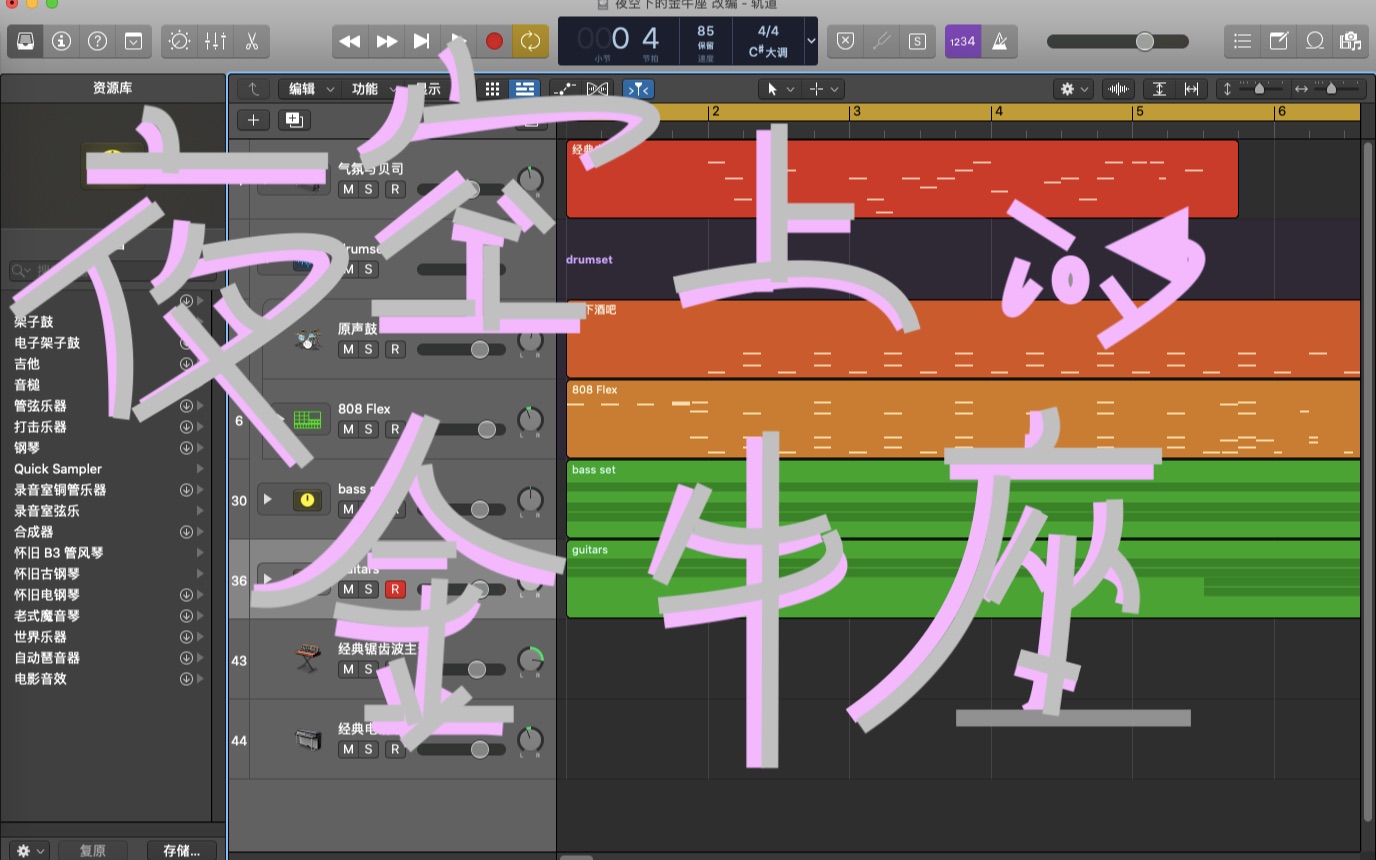Open the secondary crosshair tool dropdown
Viewport: 1376px width, 860px height.
(x=824, y=89)
